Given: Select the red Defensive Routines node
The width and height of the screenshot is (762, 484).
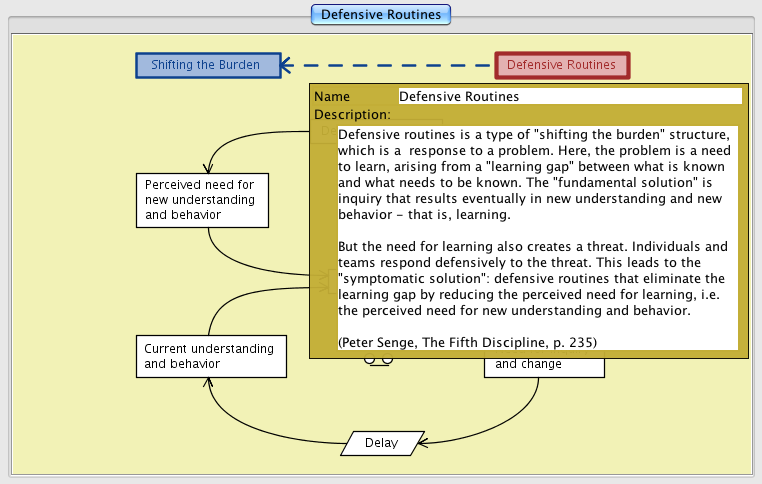Looking at the screenshot, I should click(x=561, y=65).
